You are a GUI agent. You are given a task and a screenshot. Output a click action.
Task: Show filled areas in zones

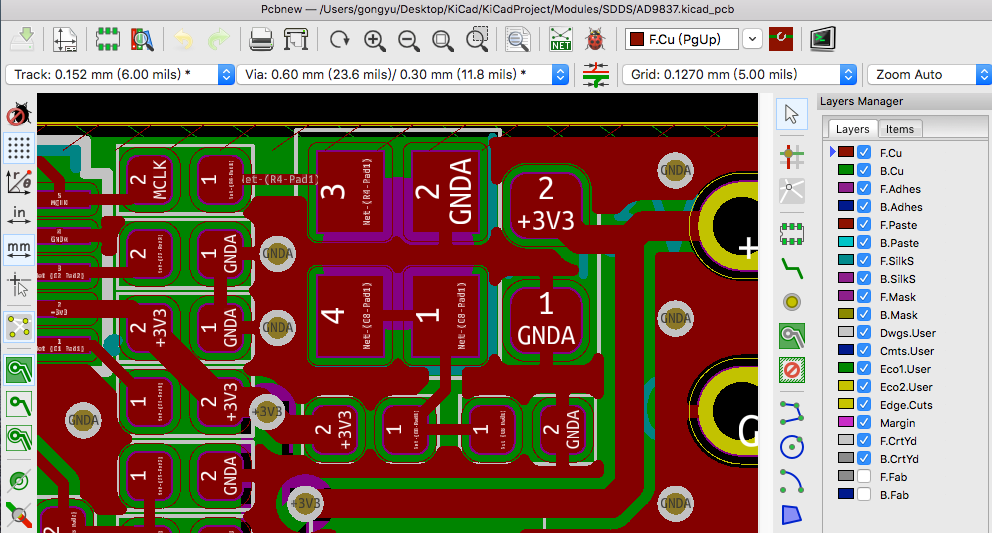coord(19,370)
